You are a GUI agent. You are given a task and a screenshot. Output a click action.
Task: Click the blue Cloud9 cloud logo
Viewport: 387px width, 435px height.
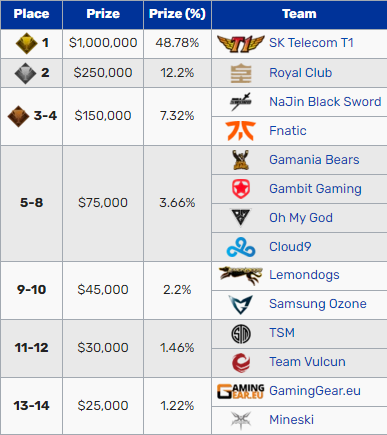click(241, 247)
